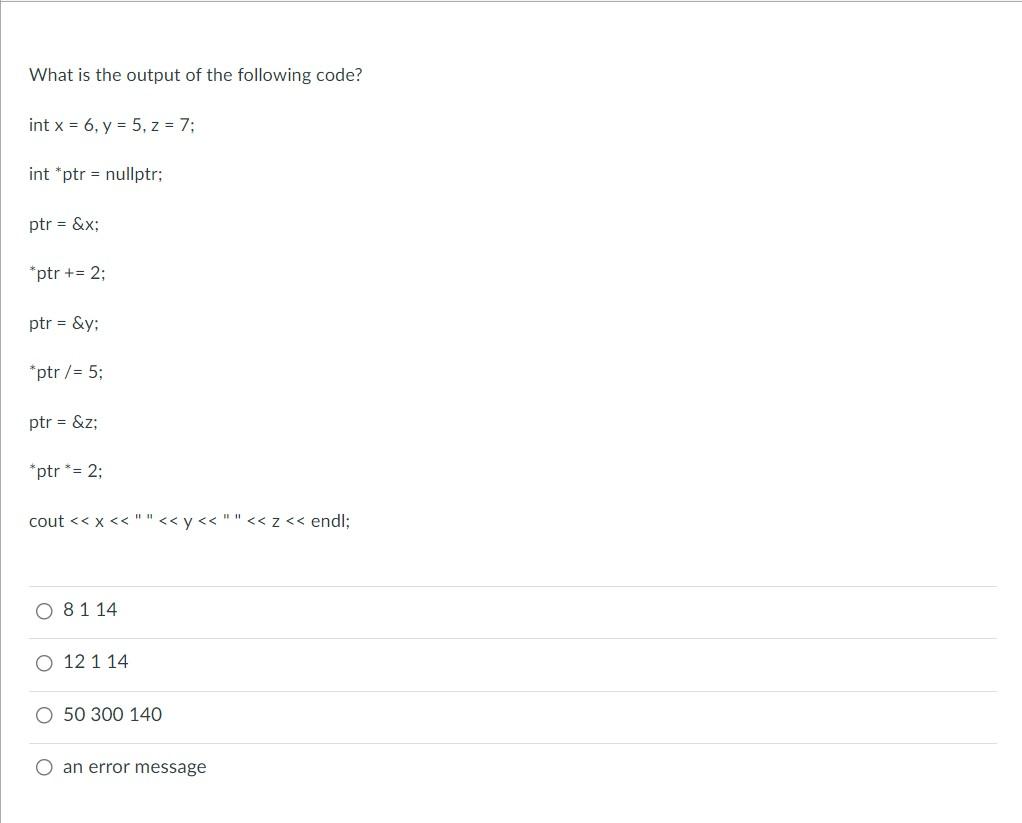Viewport: 1022px width, 823px height.
Task: Click the radio circle next to '8 1 14'
Action: (x=44, y=610)
